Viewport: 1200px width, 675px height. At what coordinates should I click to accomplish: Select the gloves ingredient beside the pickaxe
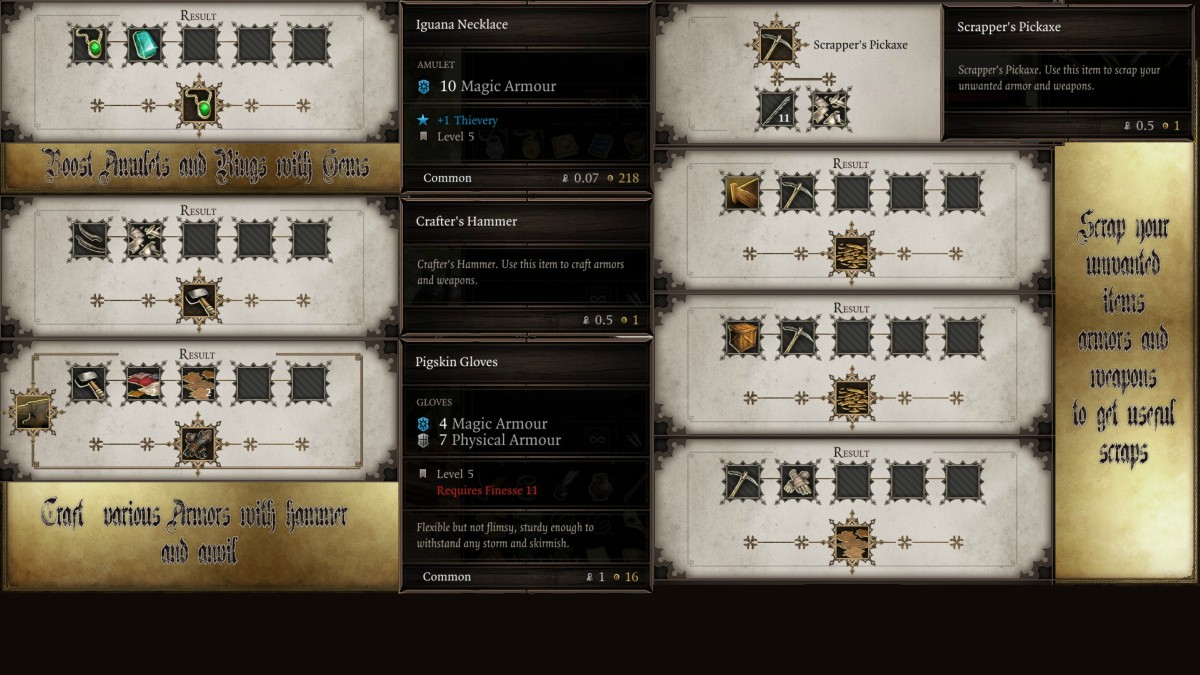(x=798, y=483)
